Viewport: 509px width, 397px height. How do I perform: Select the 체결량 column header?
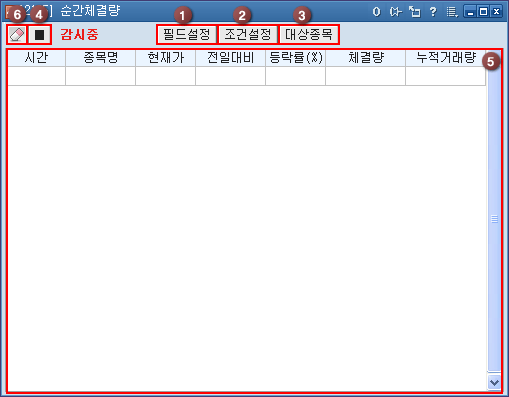[x=366, y=58]
